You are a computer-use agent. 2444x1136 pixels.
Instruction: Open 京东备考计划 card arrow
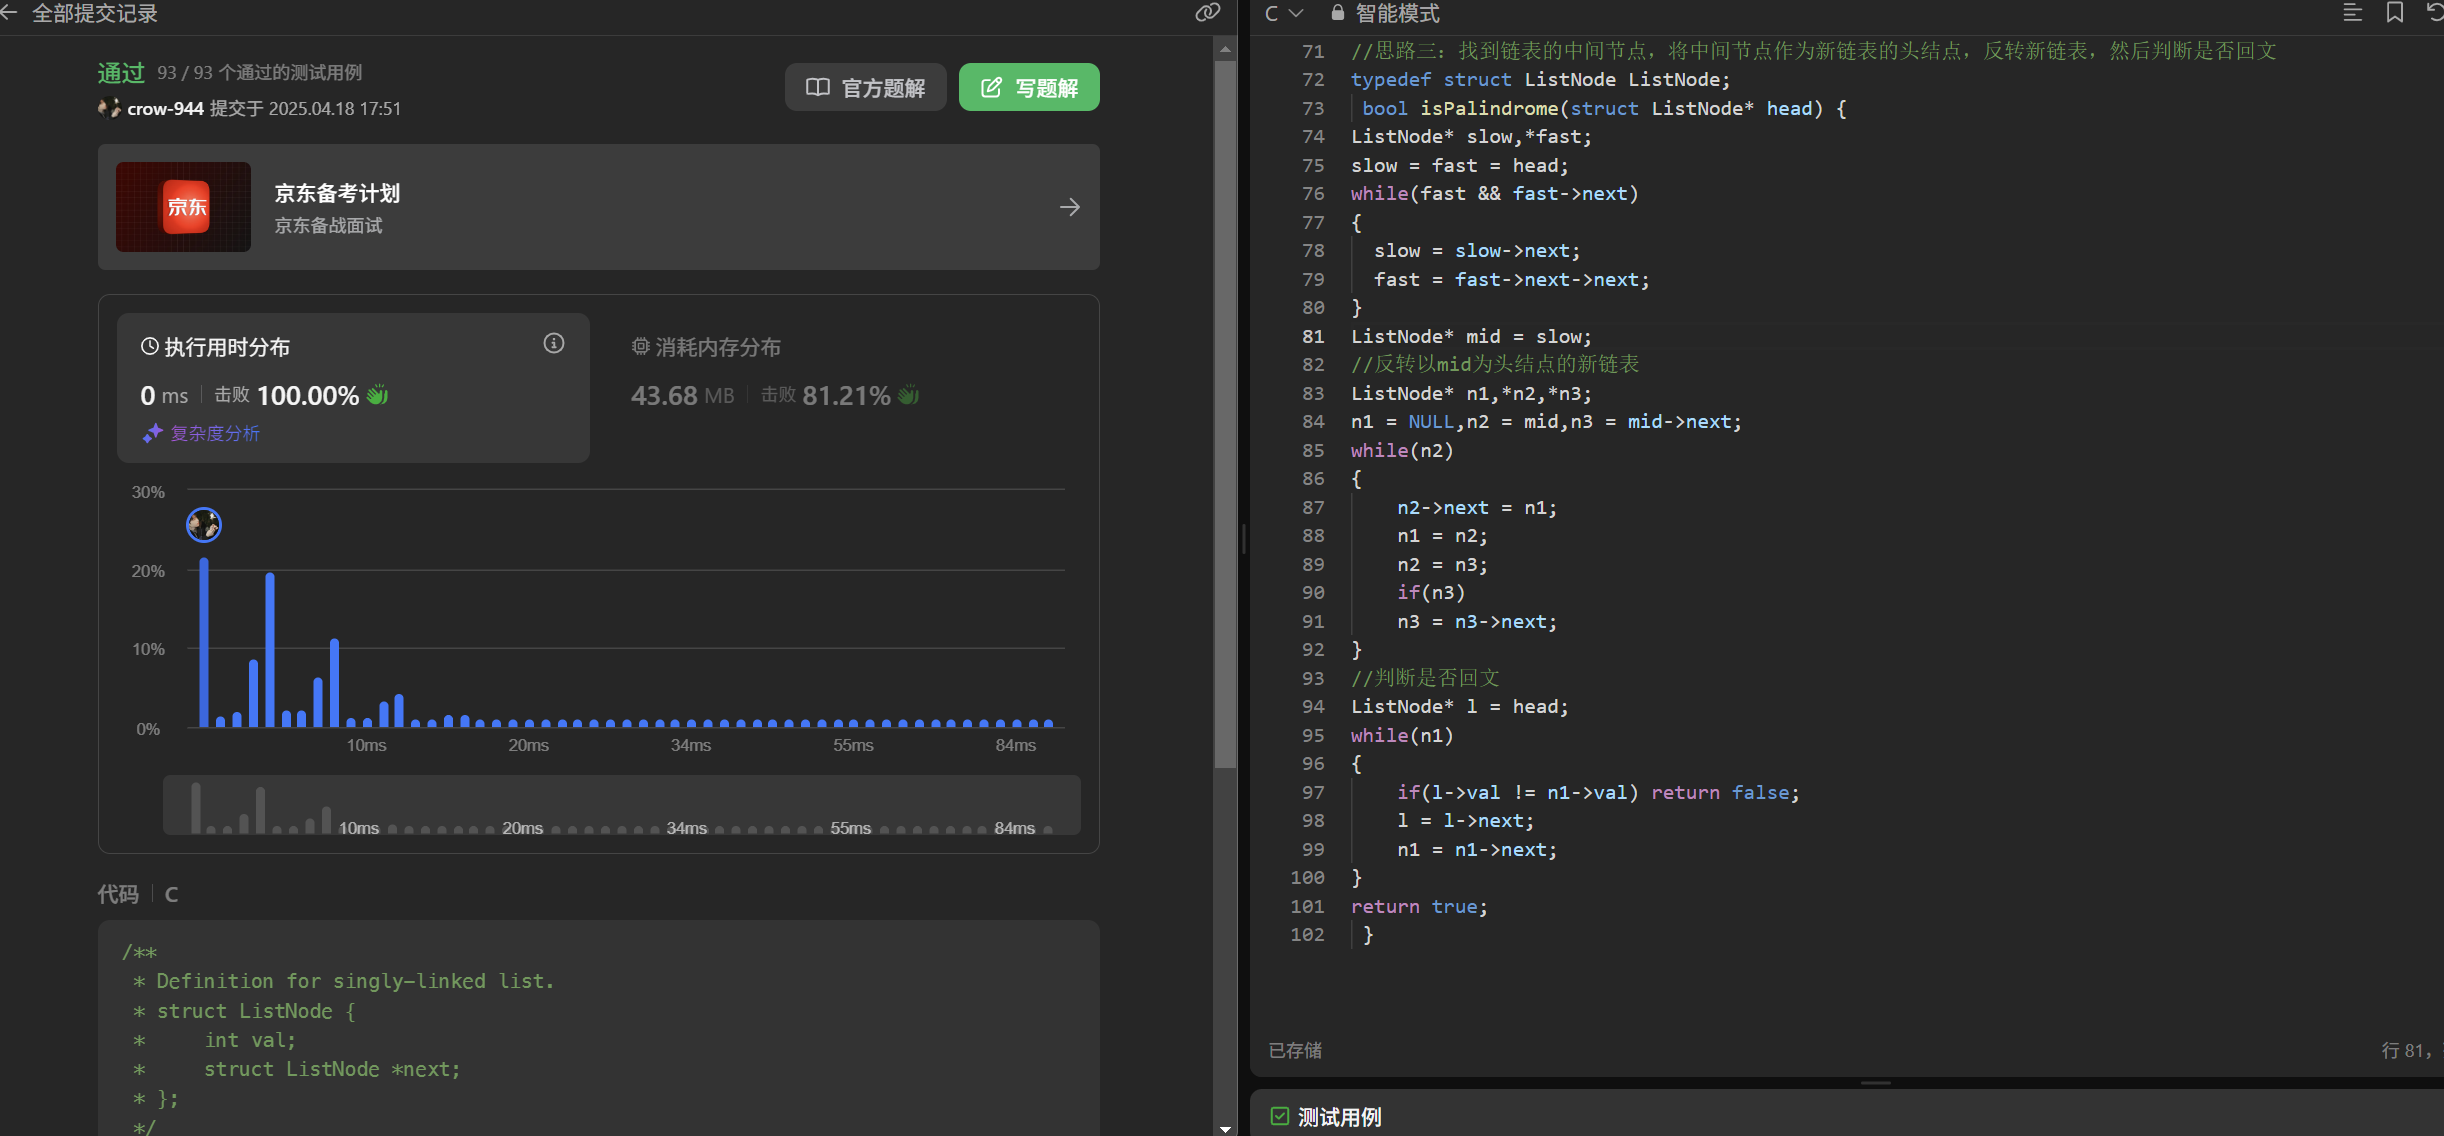(1069, 207)
